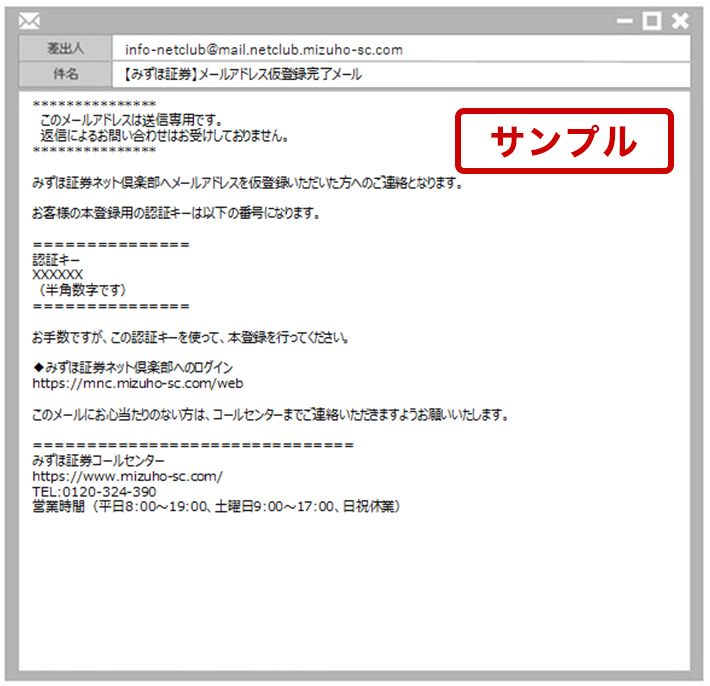Click the line about contacting コールセンター
The image size is (710, 686).
coord(270,414)
